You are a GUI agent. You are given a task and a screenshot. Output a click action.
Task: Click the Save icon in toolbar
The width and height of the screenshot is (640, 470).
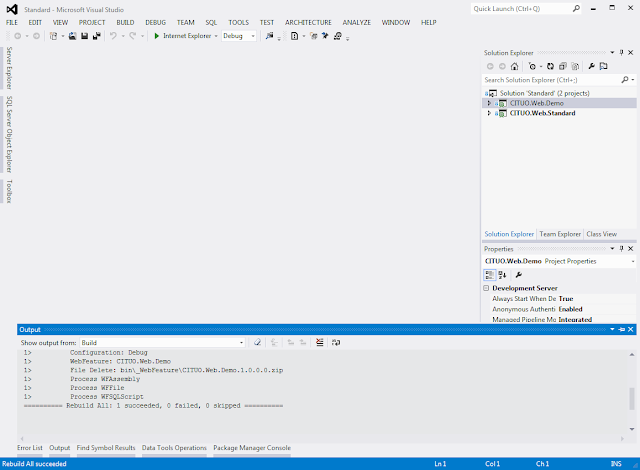click(84, 36)
